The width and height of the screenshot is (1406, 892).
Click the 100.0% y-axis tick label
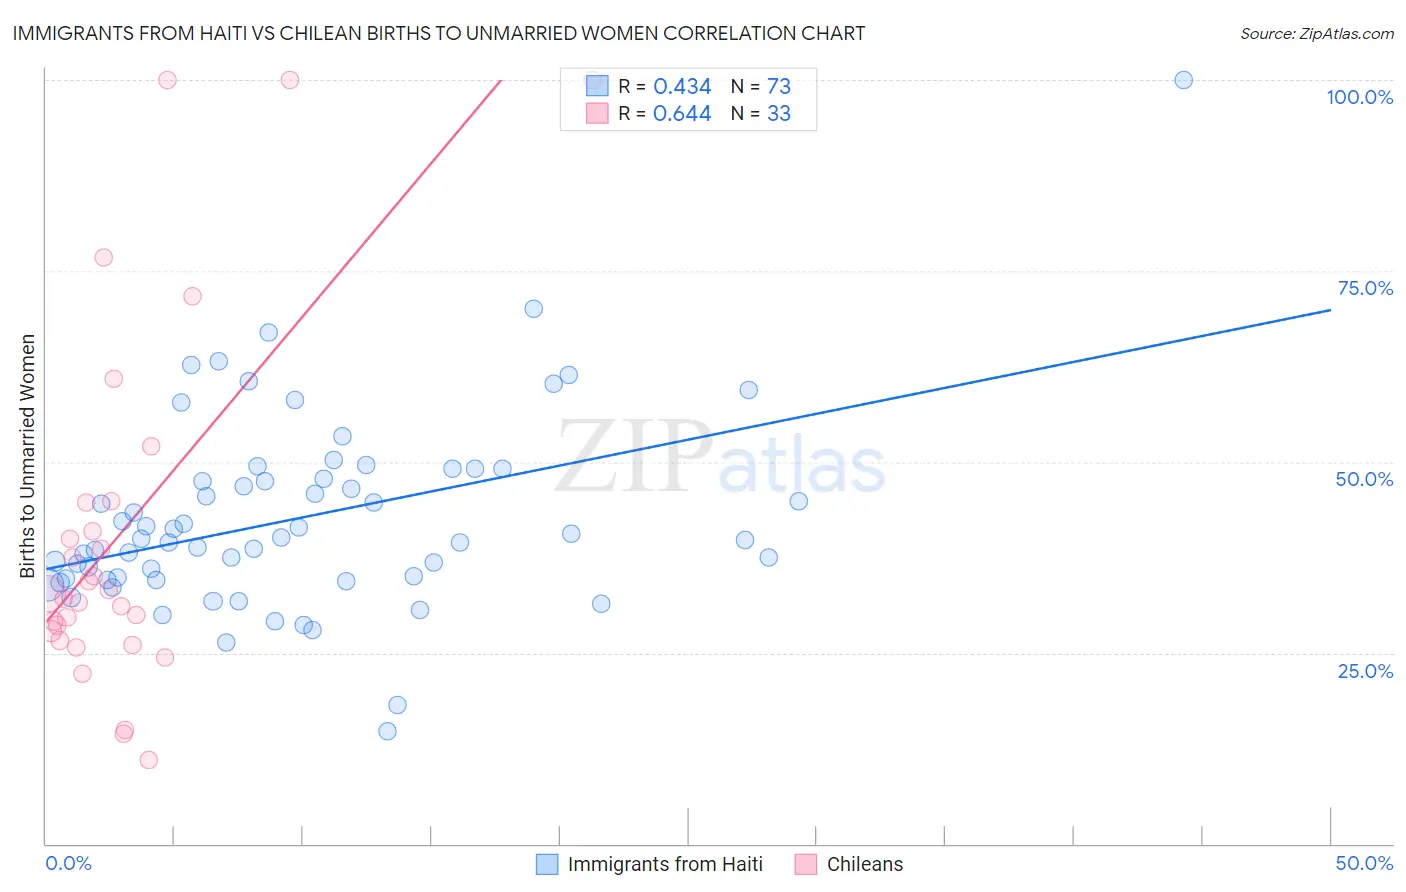click(1359, 97)
